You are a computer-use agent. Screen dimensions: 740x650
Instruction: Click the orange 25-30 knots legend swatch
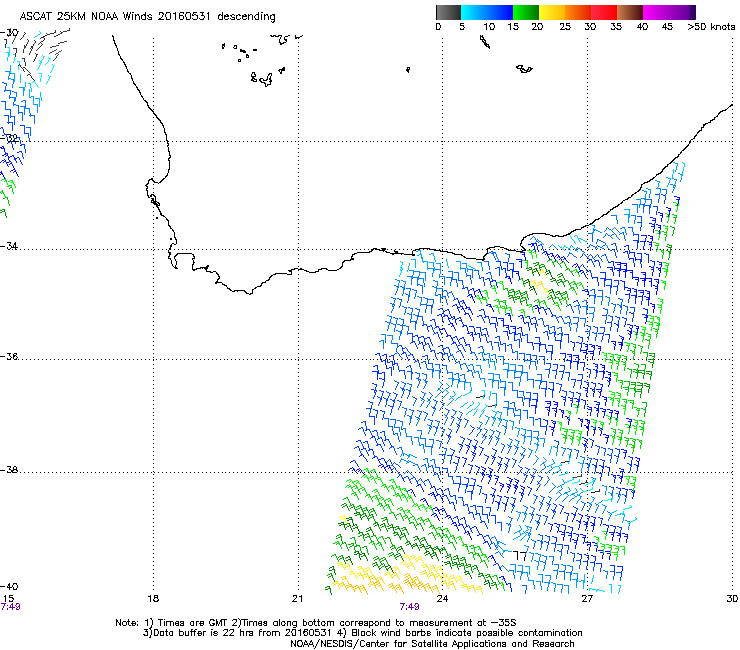pos(578,12)
